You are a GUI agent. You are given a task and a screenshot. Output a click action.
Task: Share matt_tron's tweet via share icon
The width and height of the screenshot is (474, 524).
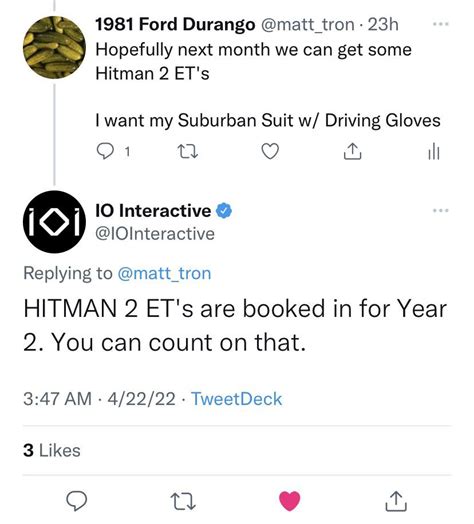pos(353,152)
